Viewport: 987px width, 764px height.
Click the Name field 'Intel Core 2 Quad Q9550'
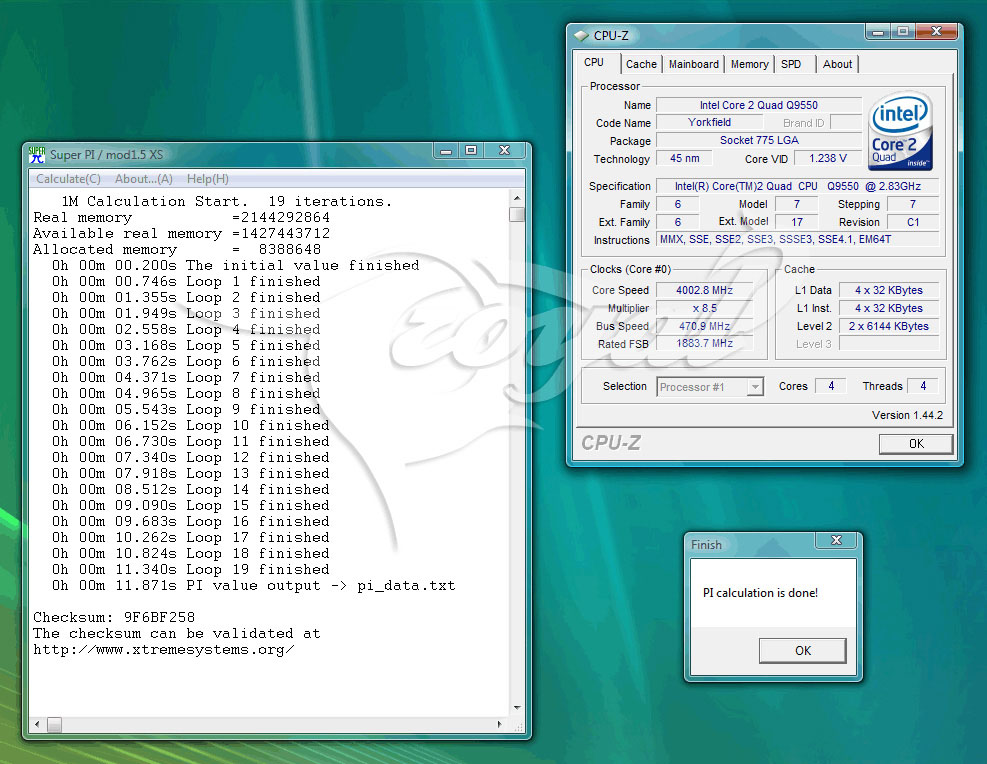(x=759, y=105)
